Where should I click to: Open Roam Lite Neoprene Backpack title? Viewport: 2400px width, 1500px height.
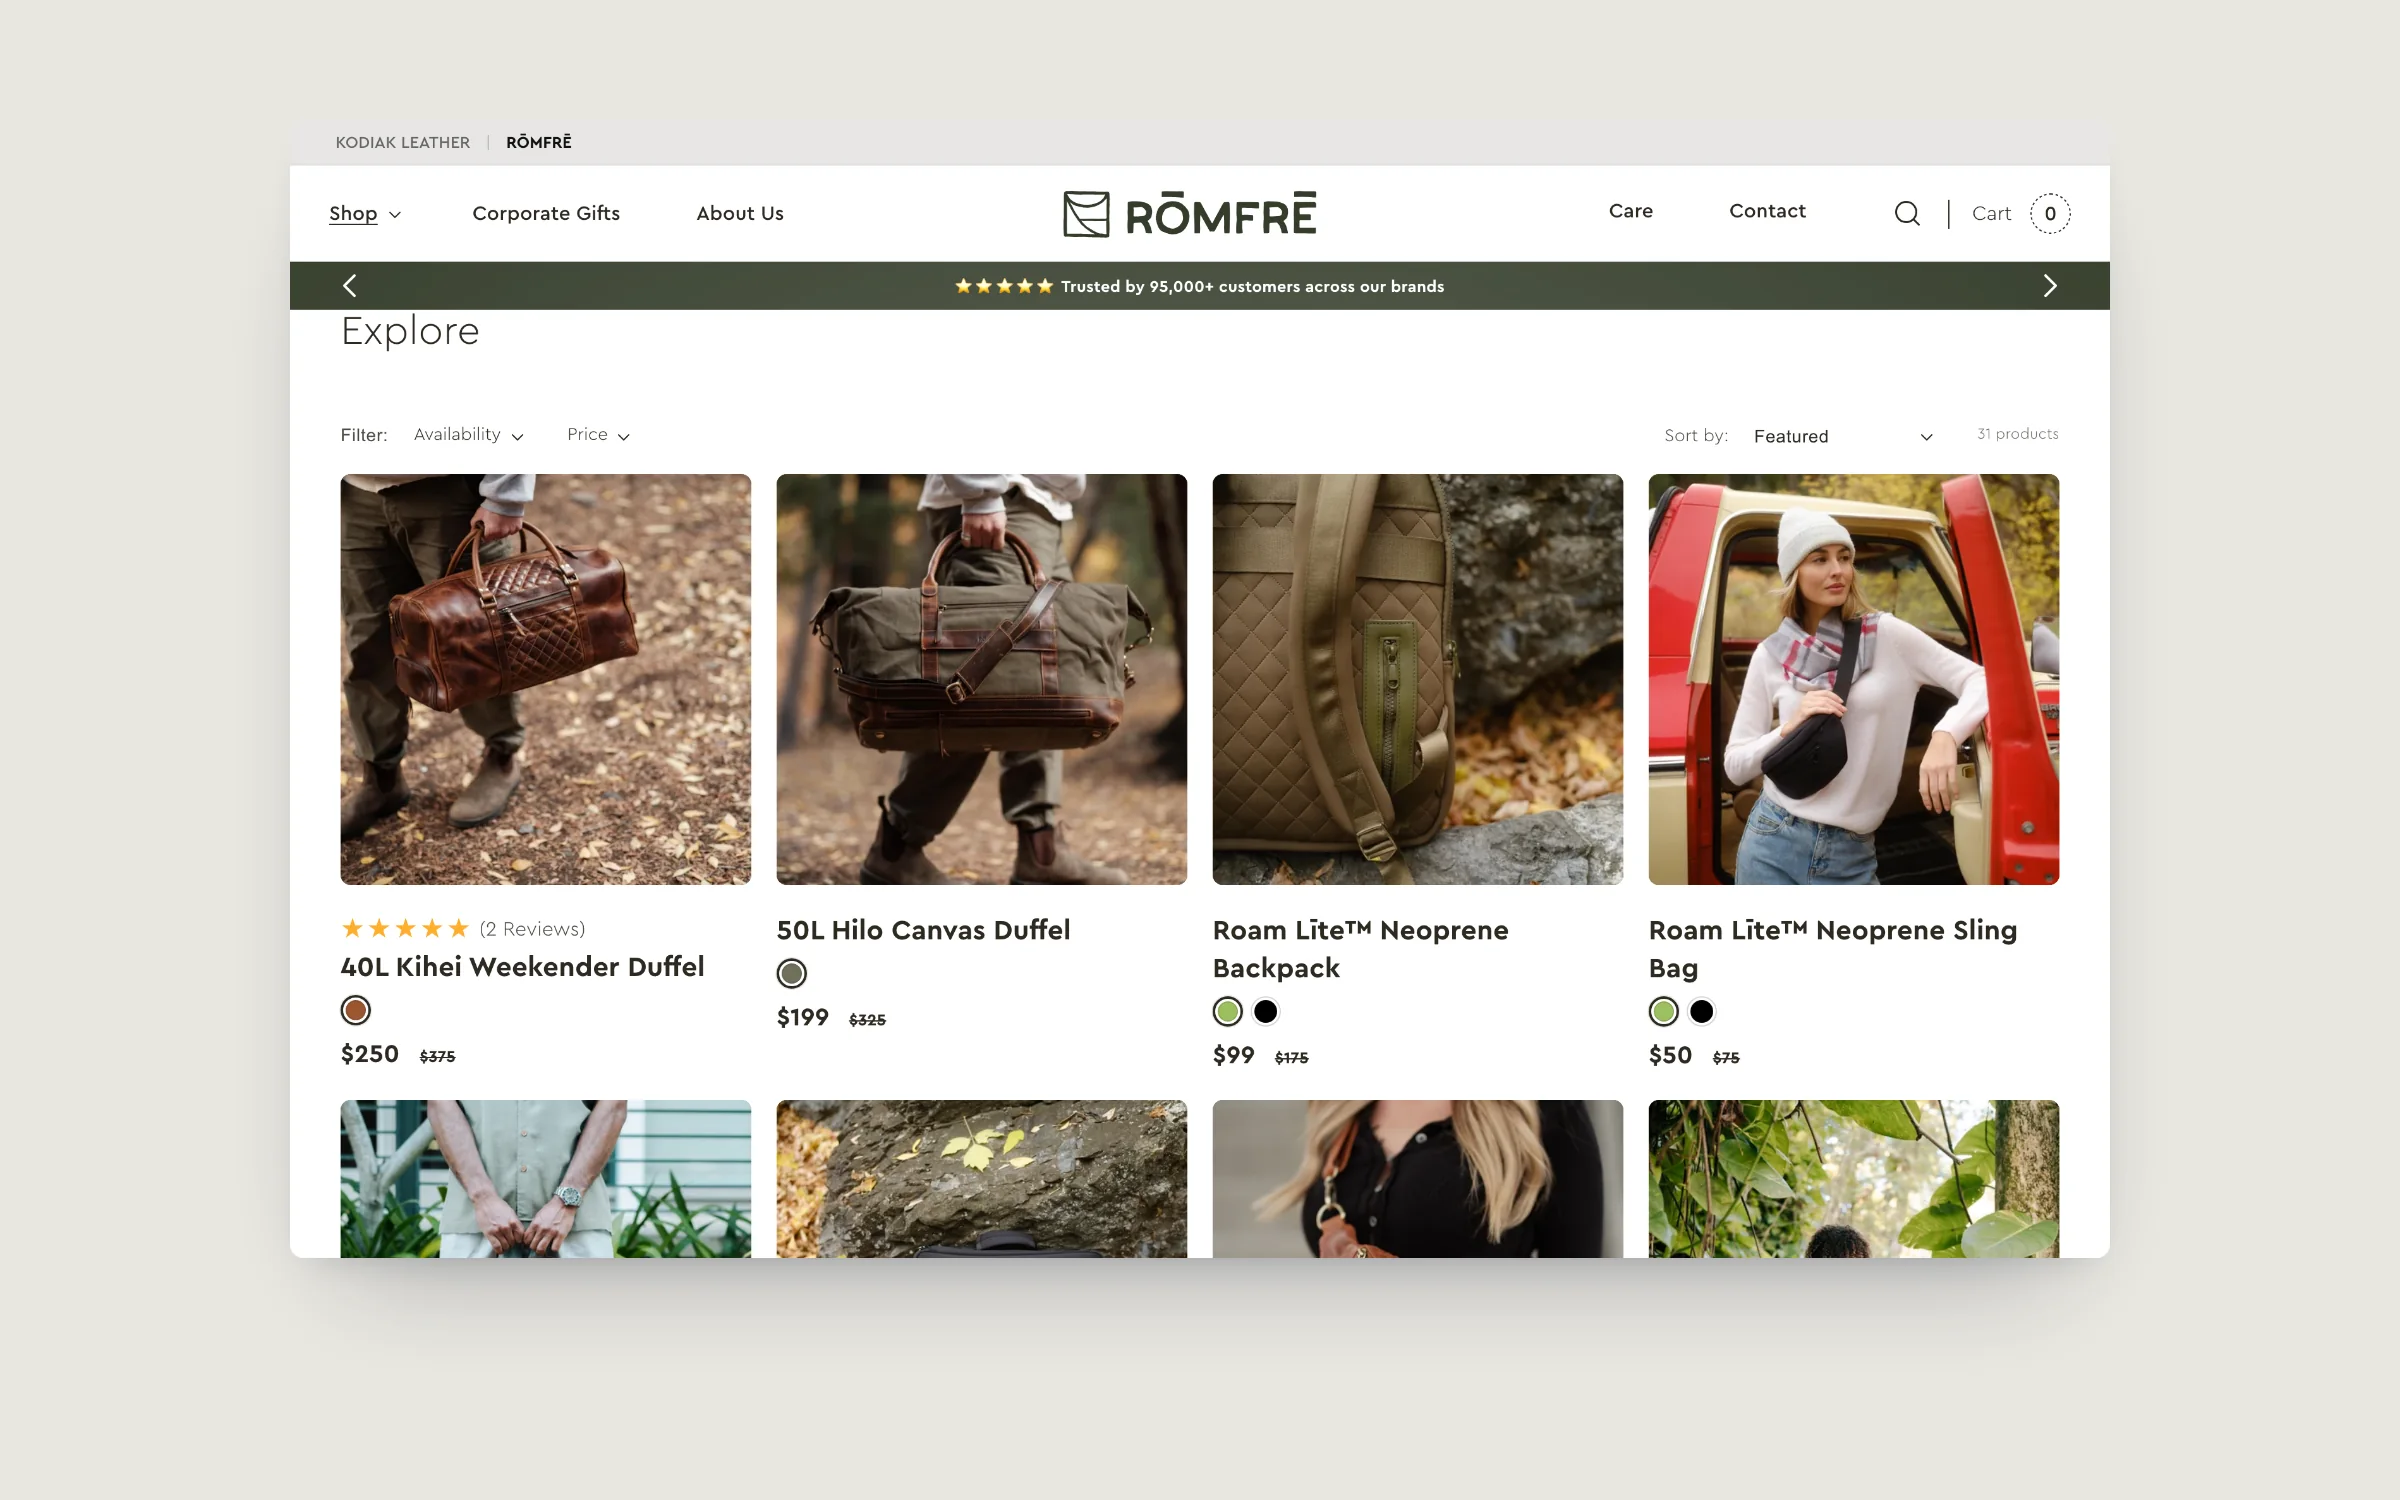(1361, 949)
